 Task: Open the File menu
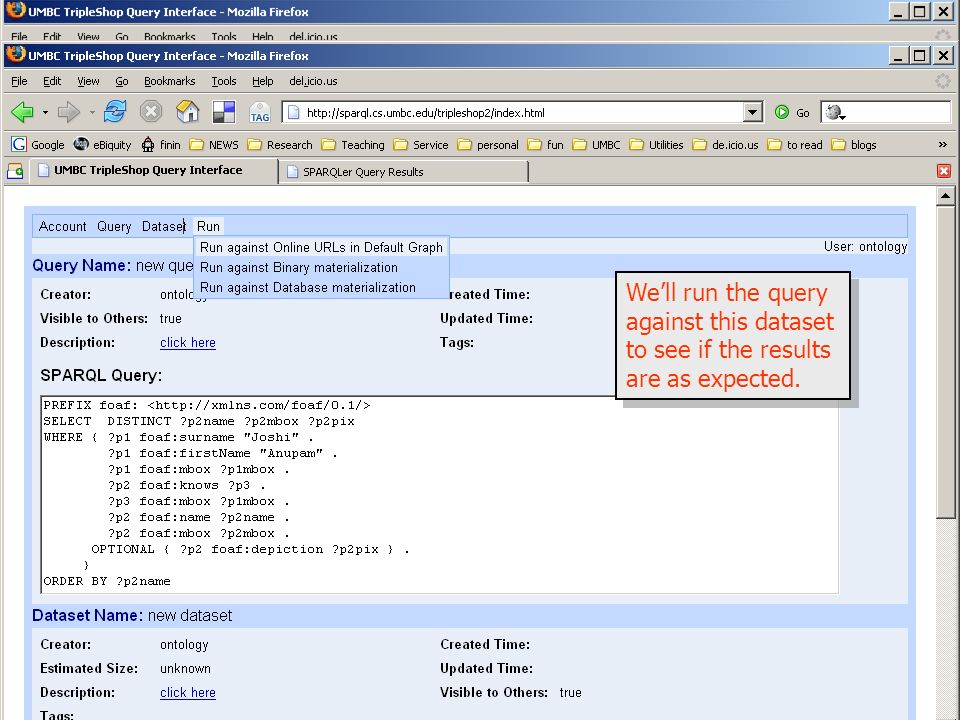tap(19, 81)
